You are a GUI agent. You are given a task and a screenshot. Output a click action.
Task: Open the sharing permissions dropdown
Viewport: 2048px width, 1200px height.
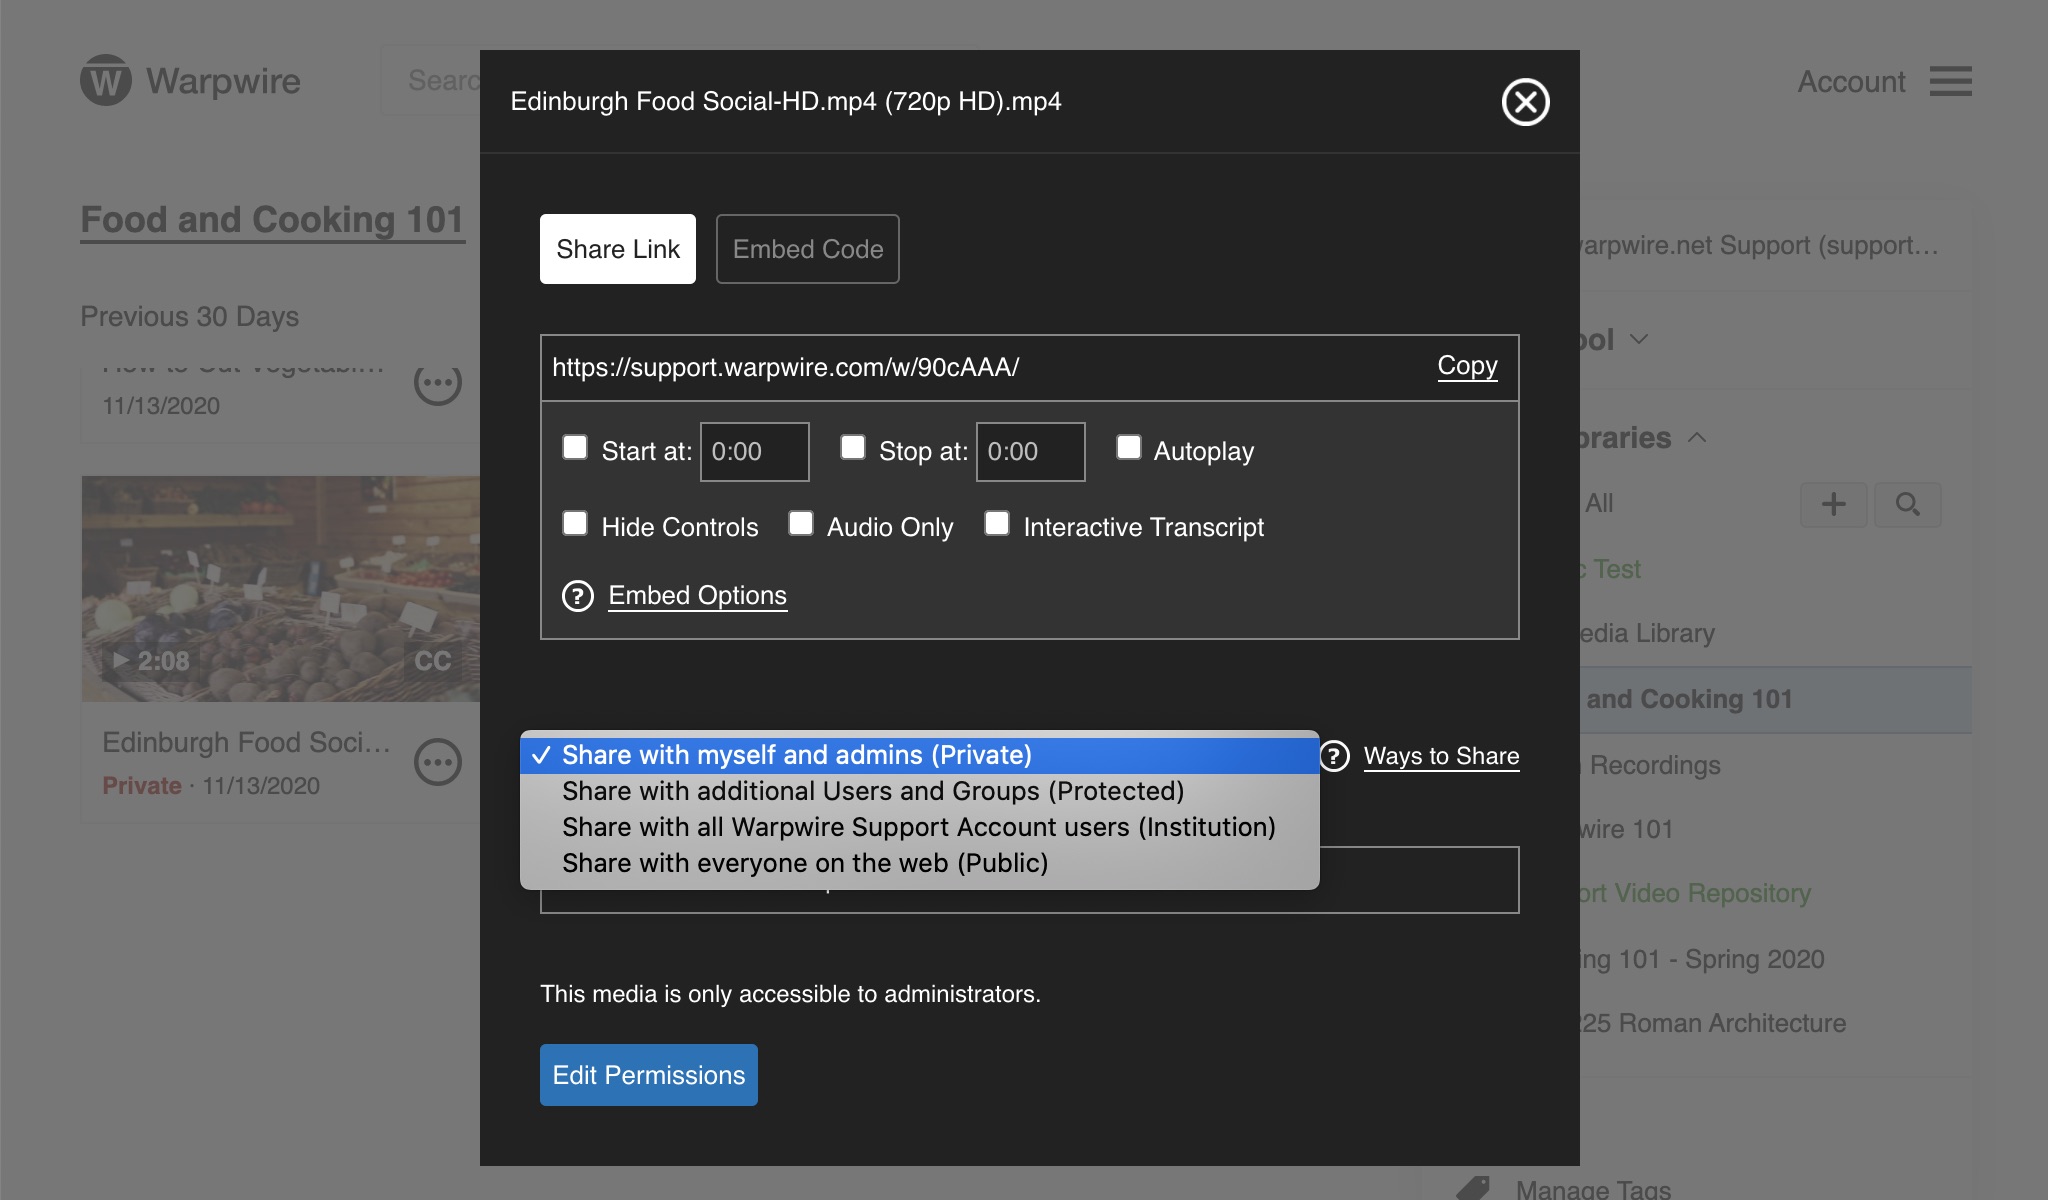pyautogui.click(x=918, y=753)
